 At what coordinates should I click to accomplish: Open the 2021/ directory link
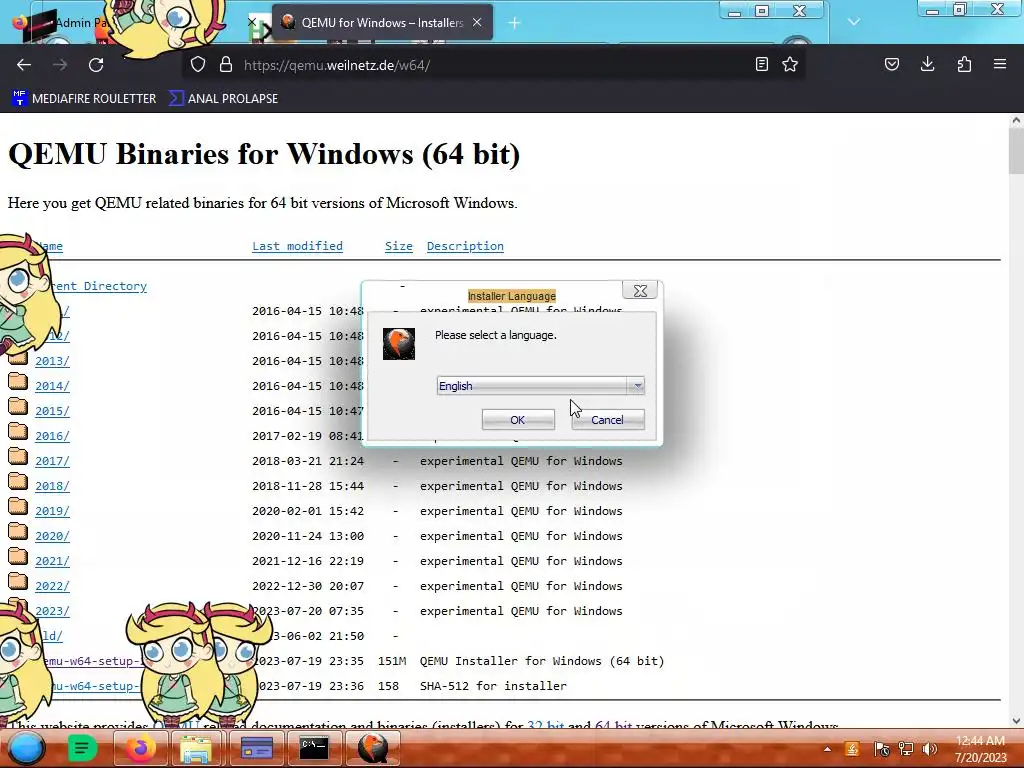52,561
